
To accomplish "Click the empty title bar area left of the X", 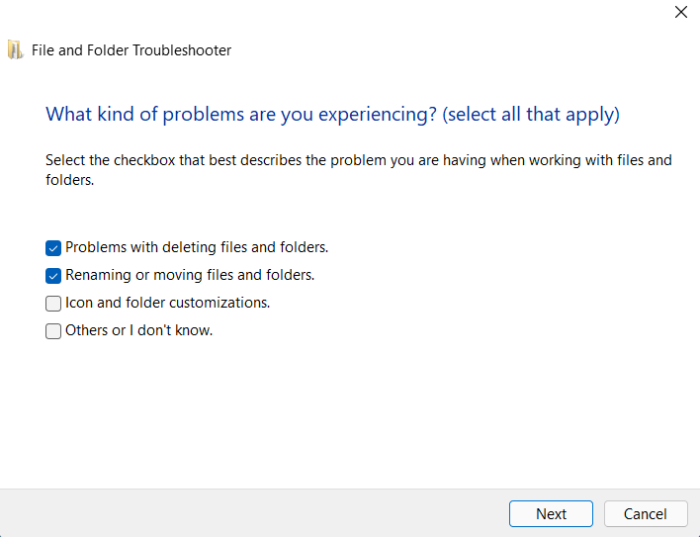I will point(400,14).
